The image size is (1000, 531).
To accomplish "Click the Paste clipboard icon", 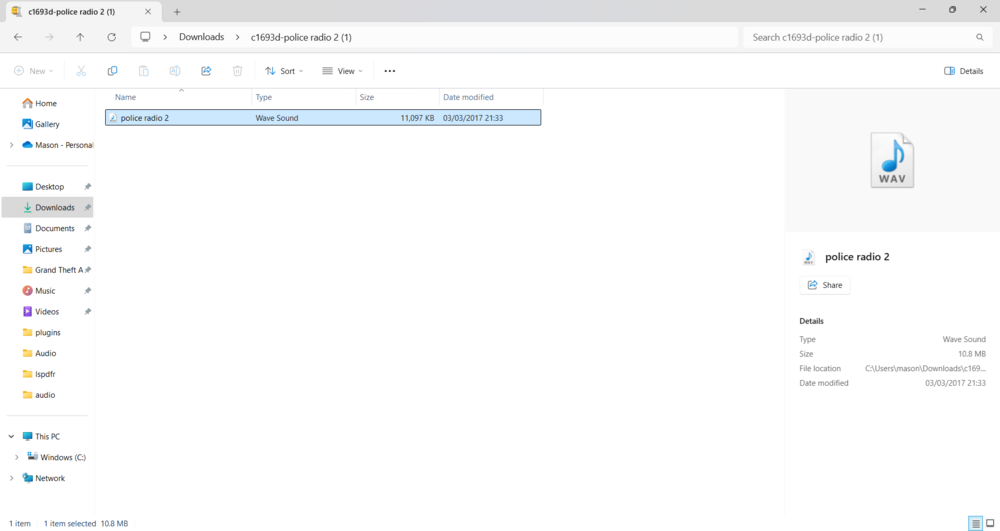I will point(143,71).
